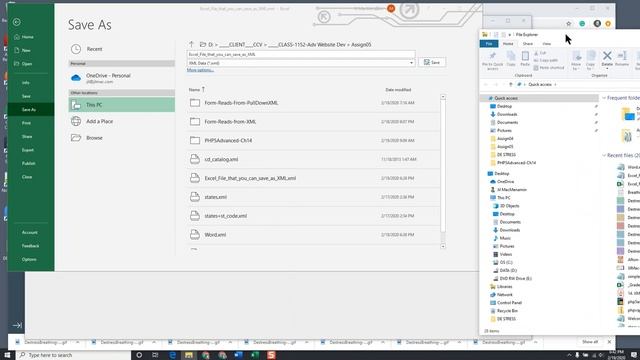
Task: Collapse the Recent files section
Action: 604,156
